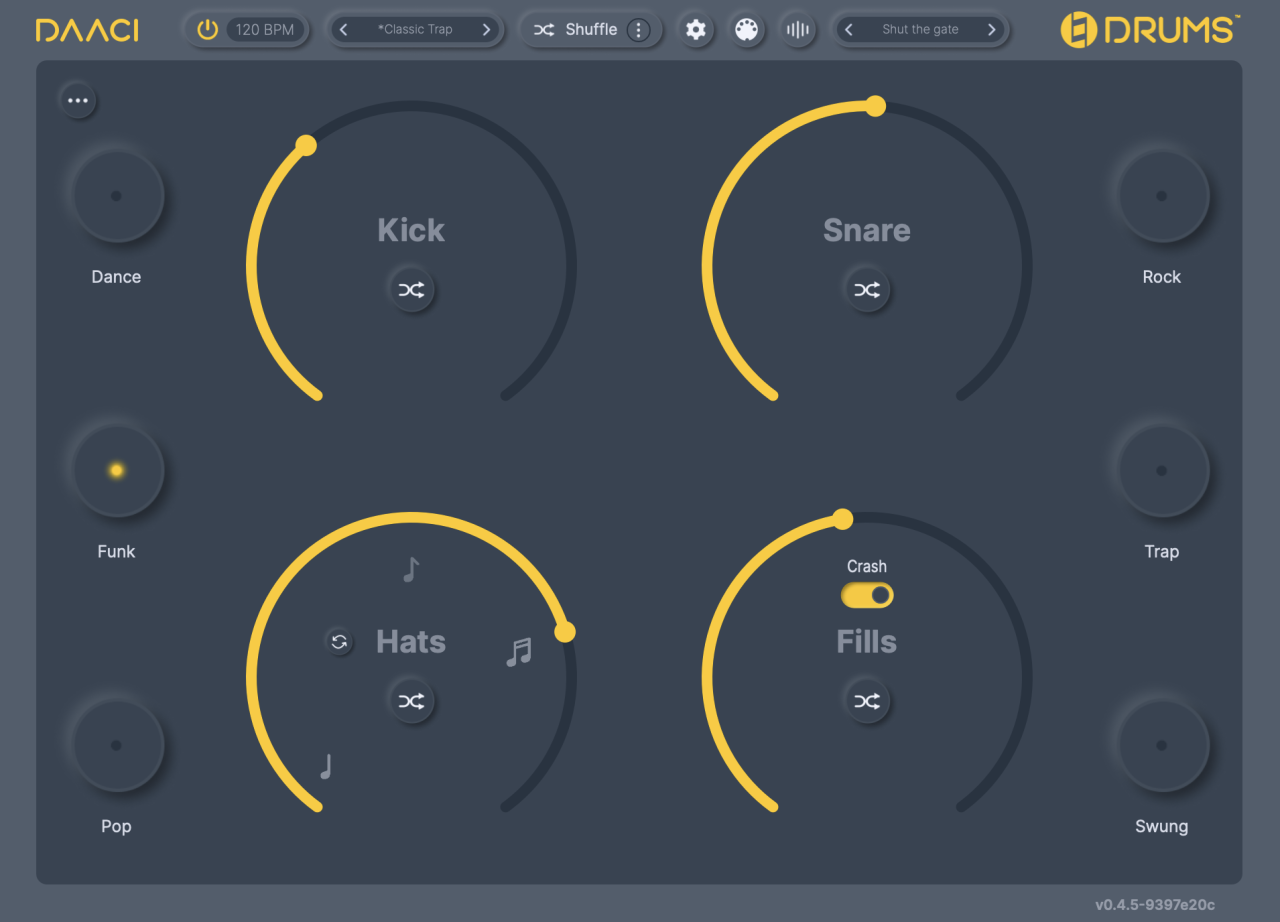Open Shuffle options three-dot menu

(x=639, y=30)
